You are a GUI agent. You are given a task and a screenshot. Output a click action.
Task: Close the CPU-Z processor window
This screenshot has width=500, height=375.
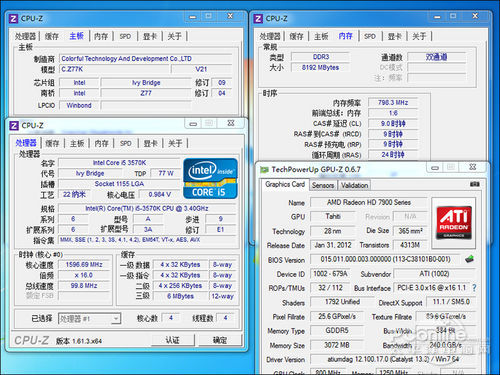tap(231, 123)
